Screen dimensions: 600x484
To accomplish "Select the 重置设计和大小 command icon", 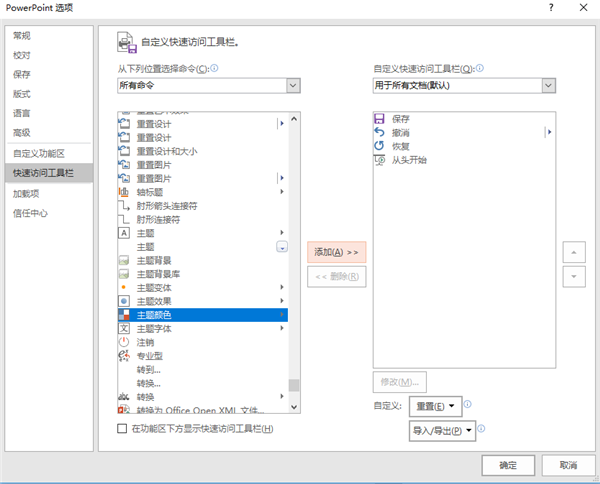I will [124, 151].
